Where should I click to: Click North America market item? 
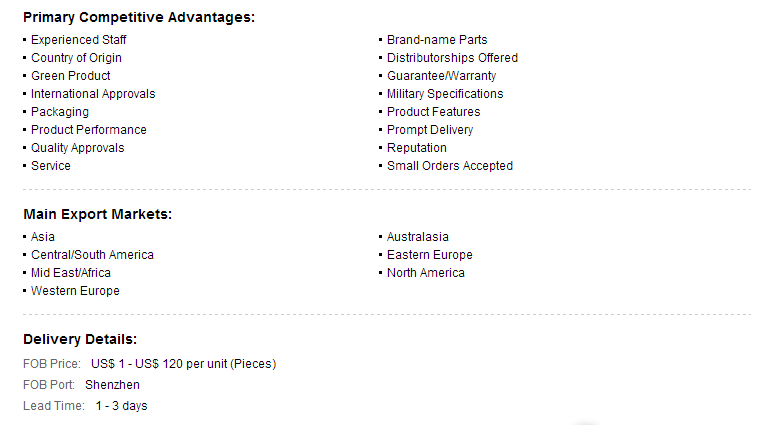click(x=426, y=273)
